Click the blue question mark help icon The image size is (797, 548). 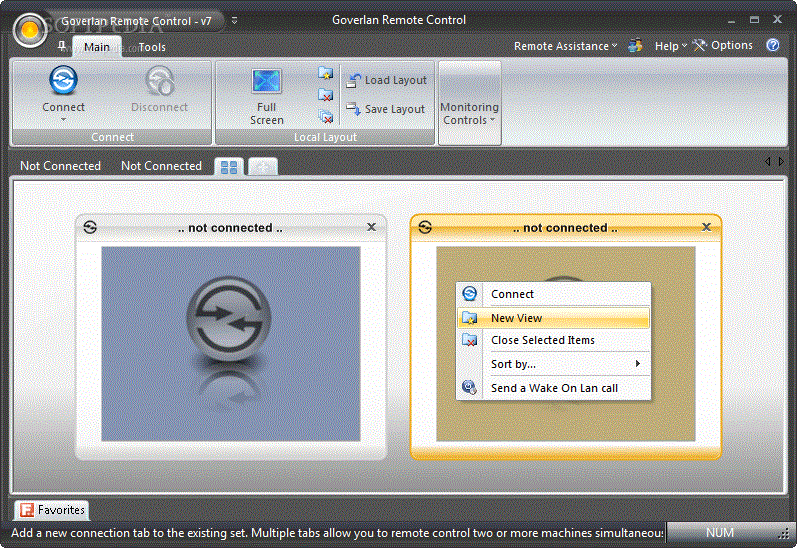[x=773, y=45]
